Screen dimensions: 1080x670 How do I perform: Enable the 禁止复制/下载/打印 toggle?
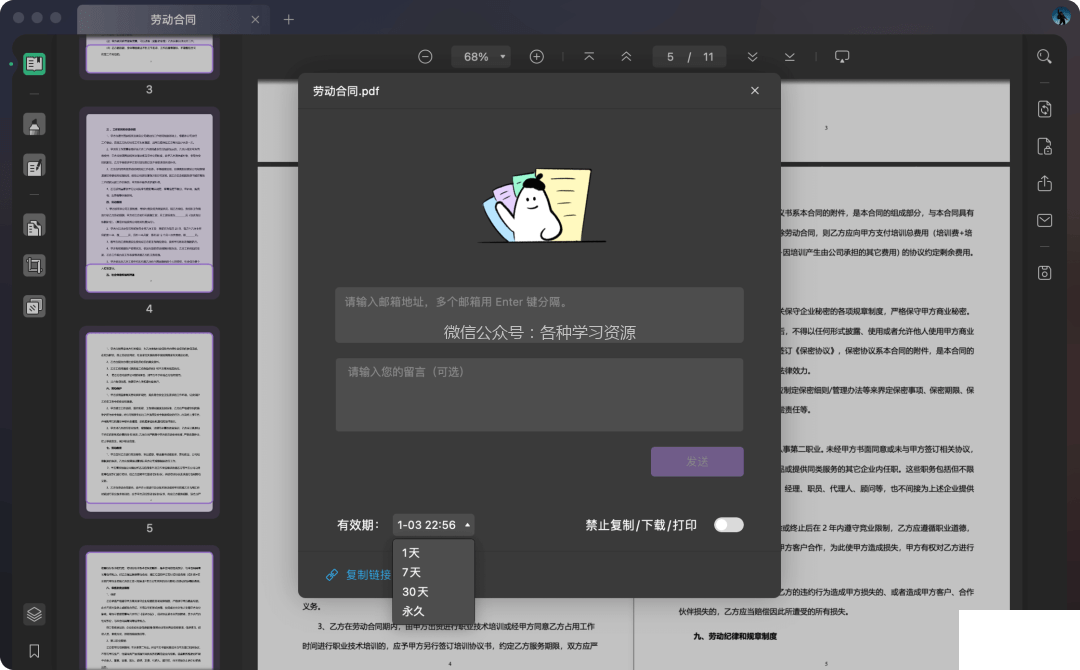click(x=728, y=524)
